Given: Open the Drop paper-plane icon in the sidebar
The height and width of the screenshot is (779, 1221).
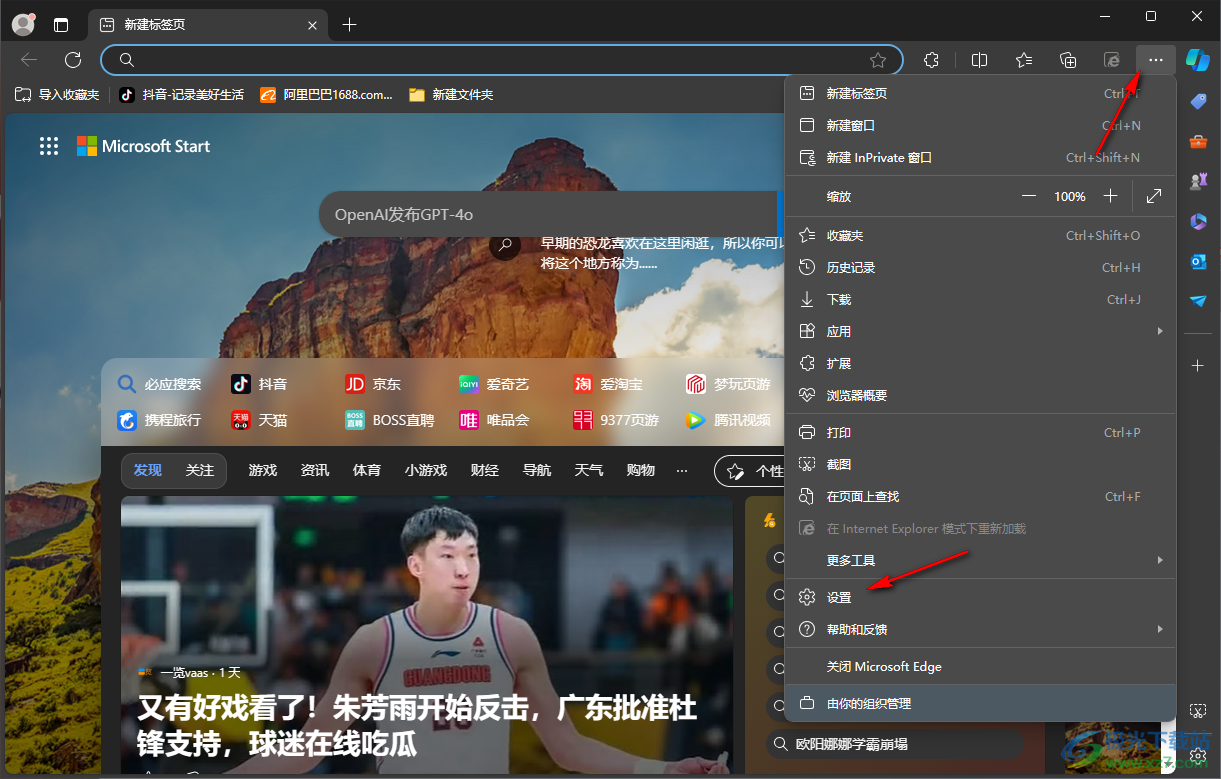Looking at the screenshot, I should 1198,300.
